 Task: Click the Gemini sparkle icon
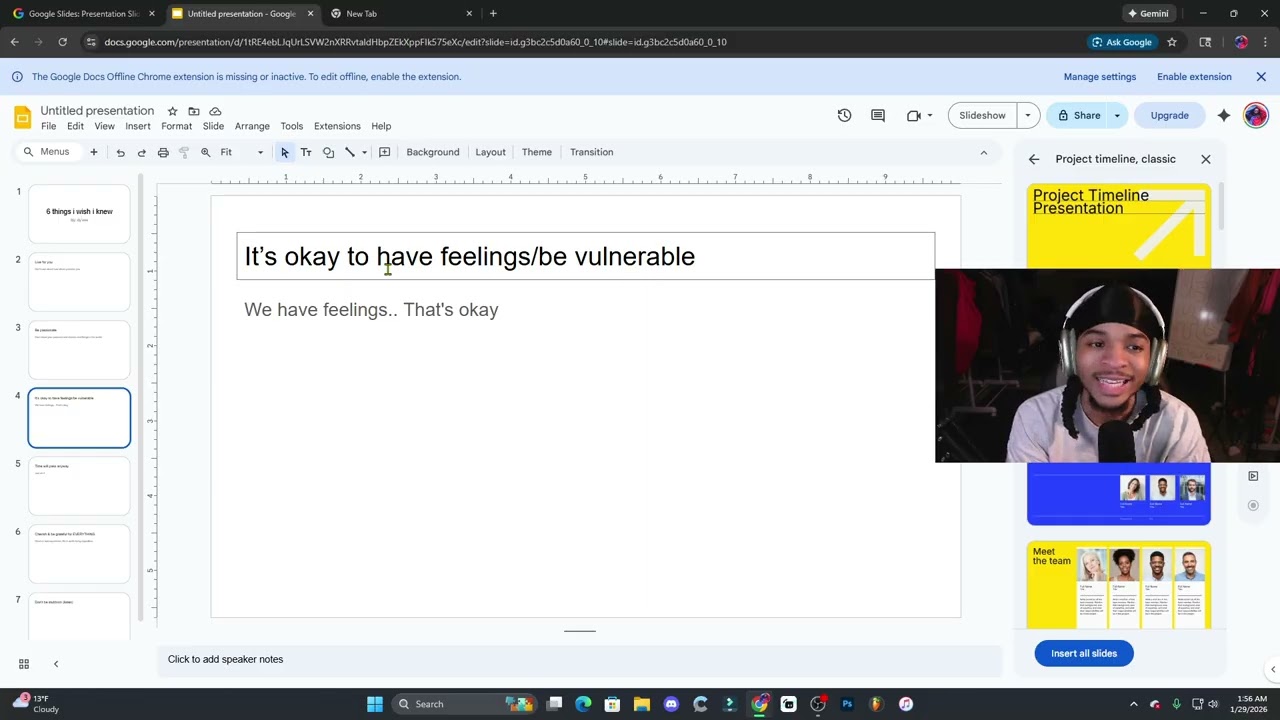point(1224,115)
